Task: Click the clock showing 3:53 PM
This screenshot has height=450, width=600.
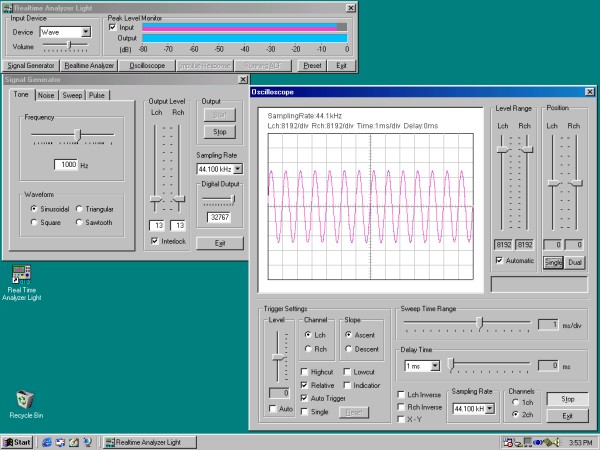Action: 580,443
